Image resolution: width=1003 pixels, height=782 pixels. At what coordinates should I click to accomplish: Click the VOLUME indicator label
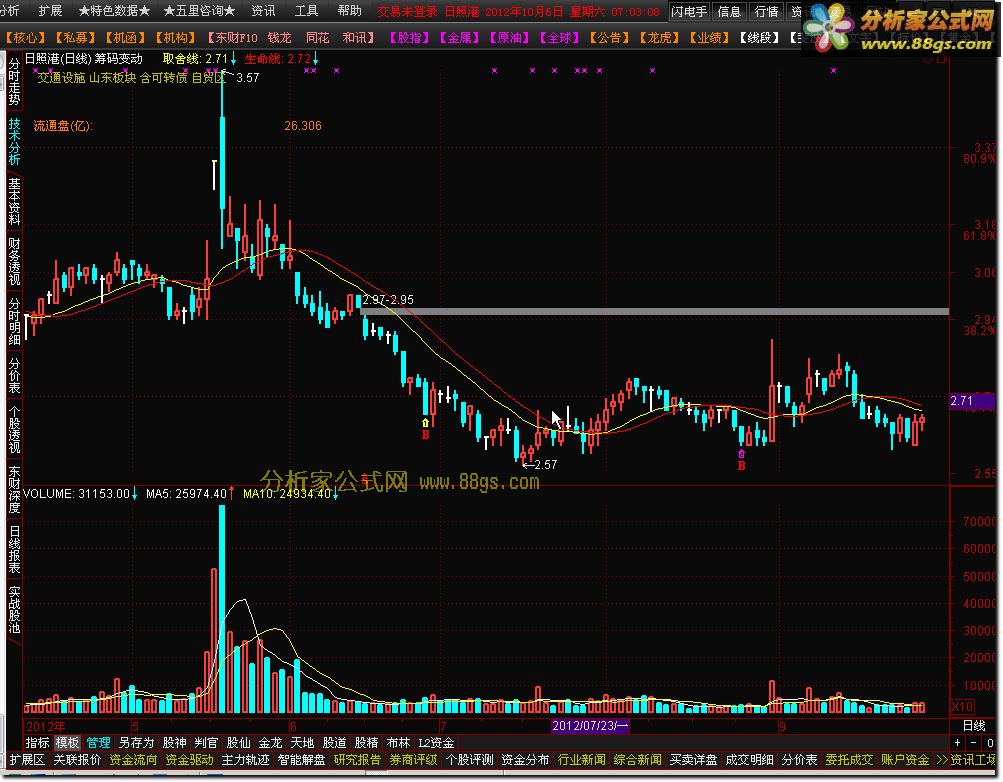click(x=49, y=494)
